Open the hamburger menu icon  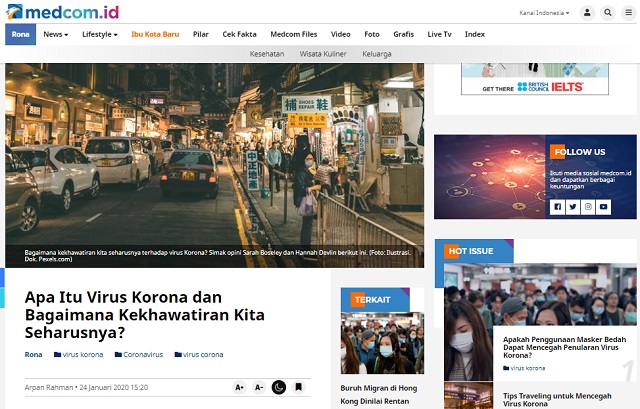click(627, 13)
